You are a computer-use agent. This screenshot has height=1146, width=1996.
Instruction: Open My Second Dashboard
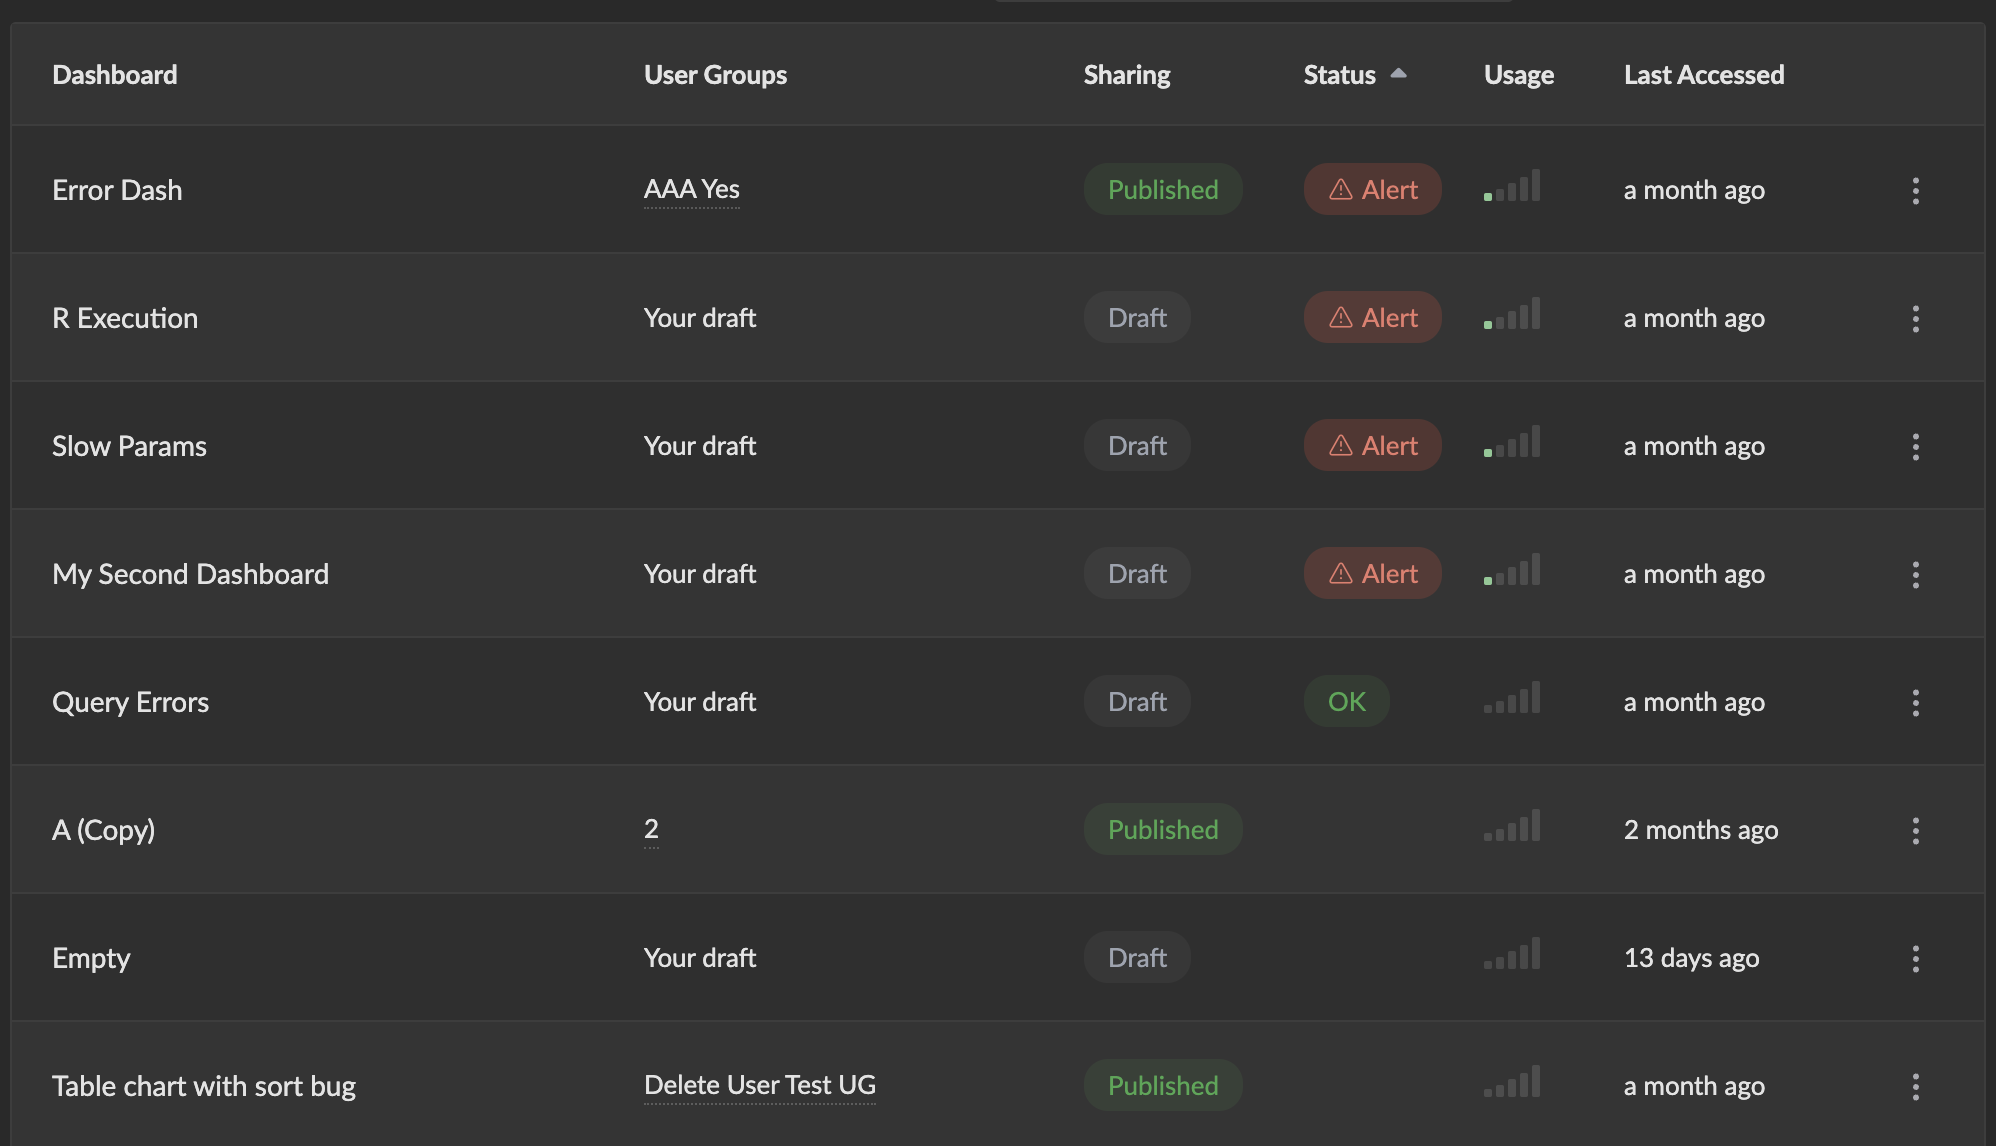coord(190,574)
